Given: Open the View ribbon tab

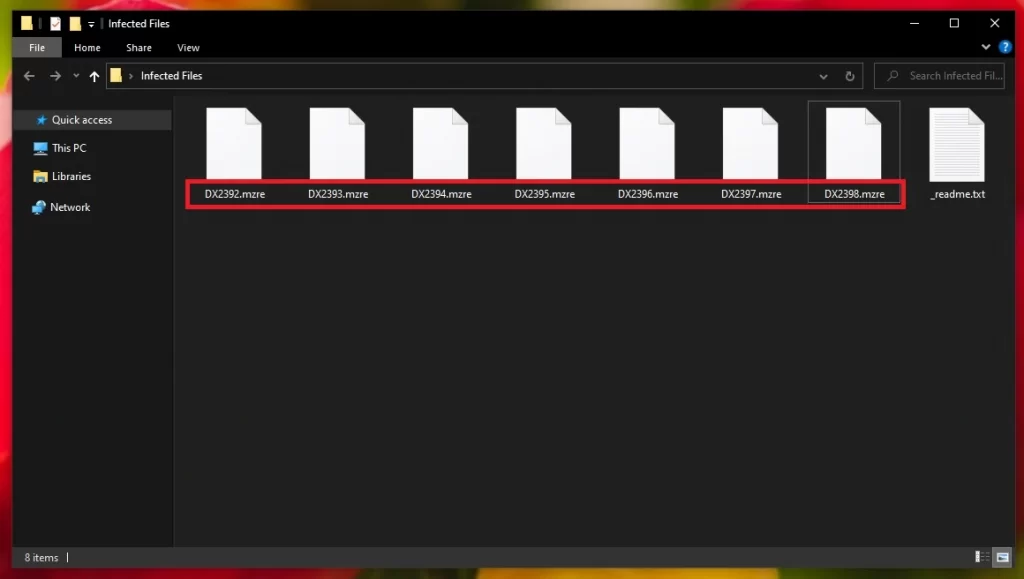Looking at the screenshot, I should 188,48.
